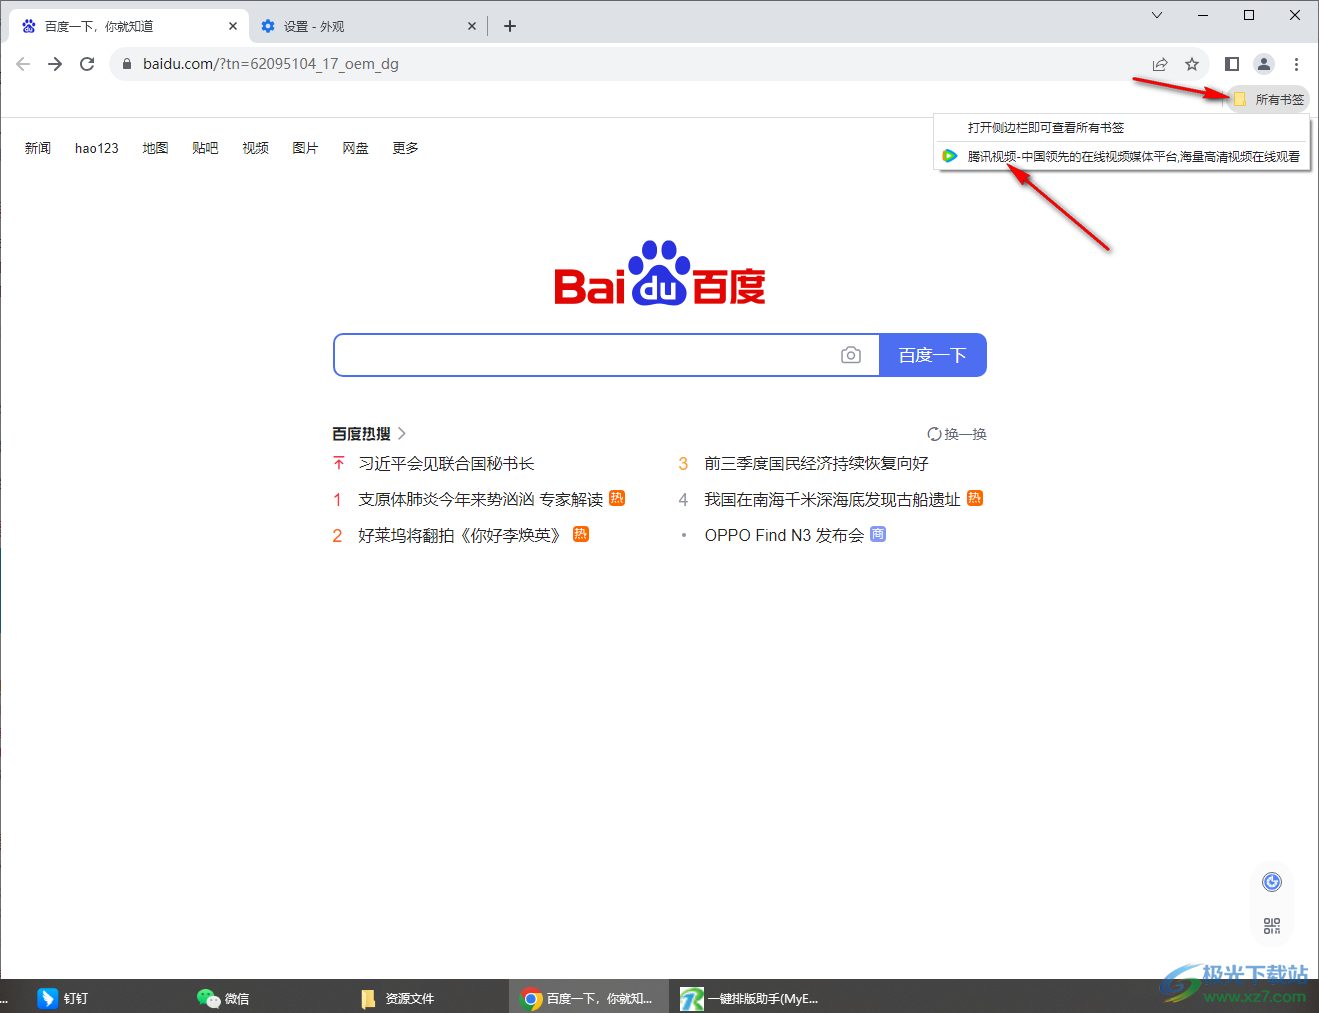Open the 所有书签 bookmarks folder
This screenshot has width=1319, height=1013.
(x=1268, y=99)
